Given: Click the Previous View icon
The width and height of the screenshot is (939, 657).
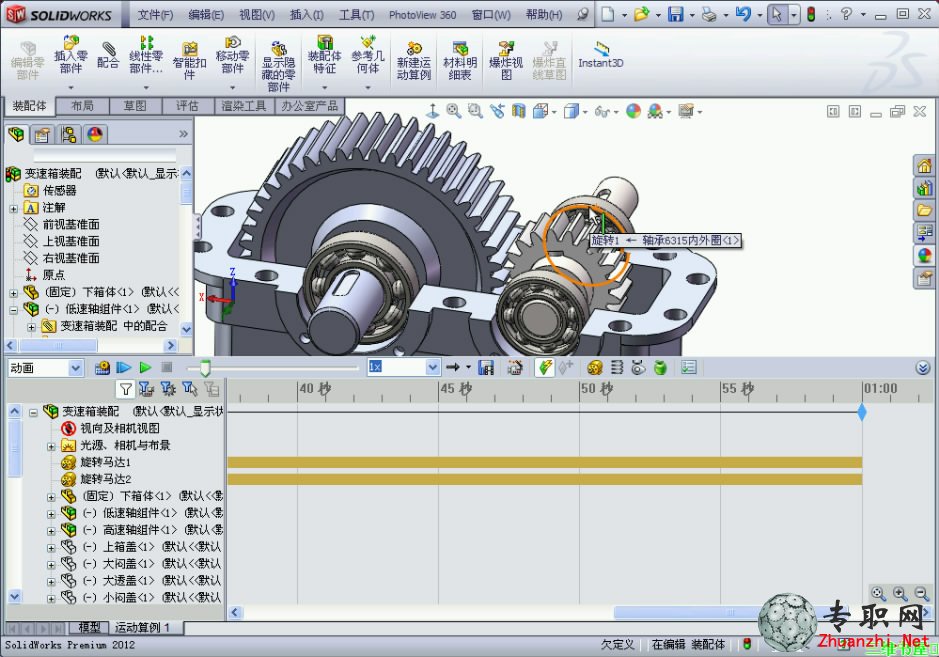Looking at the screenshot, I should (x=496, y=111).
